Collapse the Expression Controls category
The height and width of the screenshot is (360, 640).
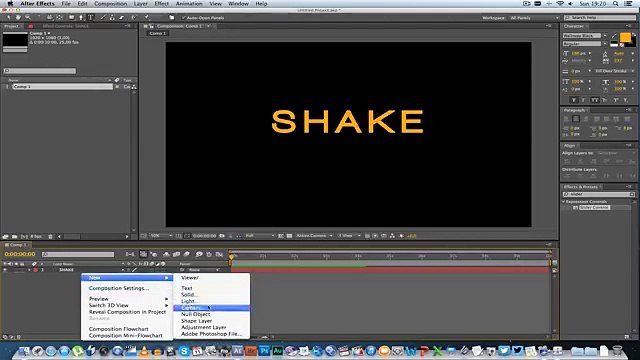coord(564,202)
